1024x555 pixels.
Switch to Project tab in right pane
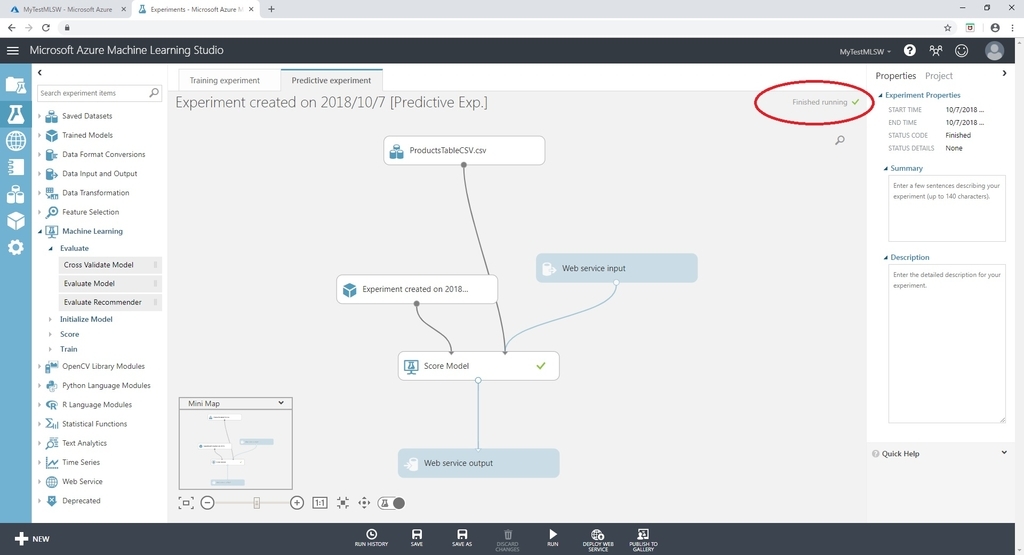[938, 76]
